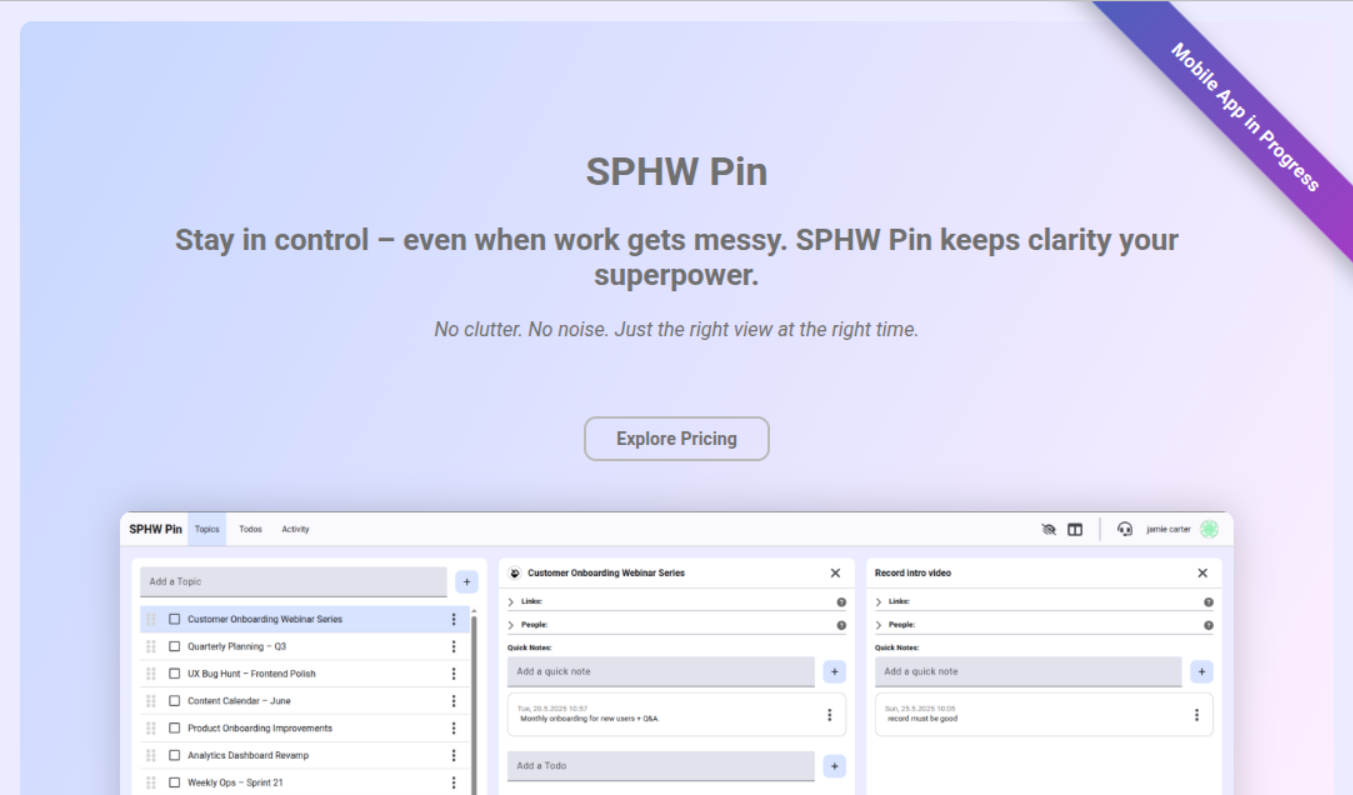Check the UX Bug Hunt – Frontend Polish checkbox

pos(175,674)
